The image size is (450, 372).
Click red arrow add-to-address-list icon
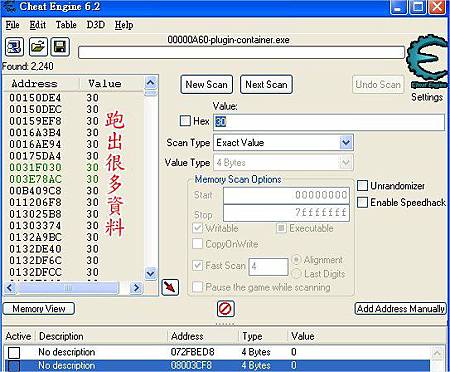coord(170,287)
